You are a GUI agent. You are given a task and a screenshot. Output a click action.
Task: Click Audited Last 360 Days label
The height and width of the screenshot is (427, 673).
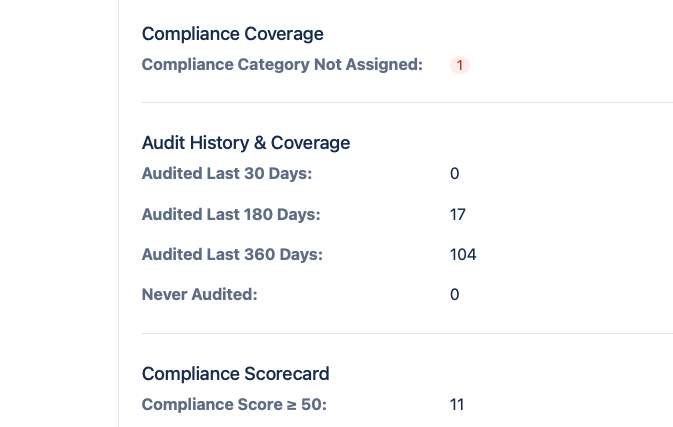232,254
